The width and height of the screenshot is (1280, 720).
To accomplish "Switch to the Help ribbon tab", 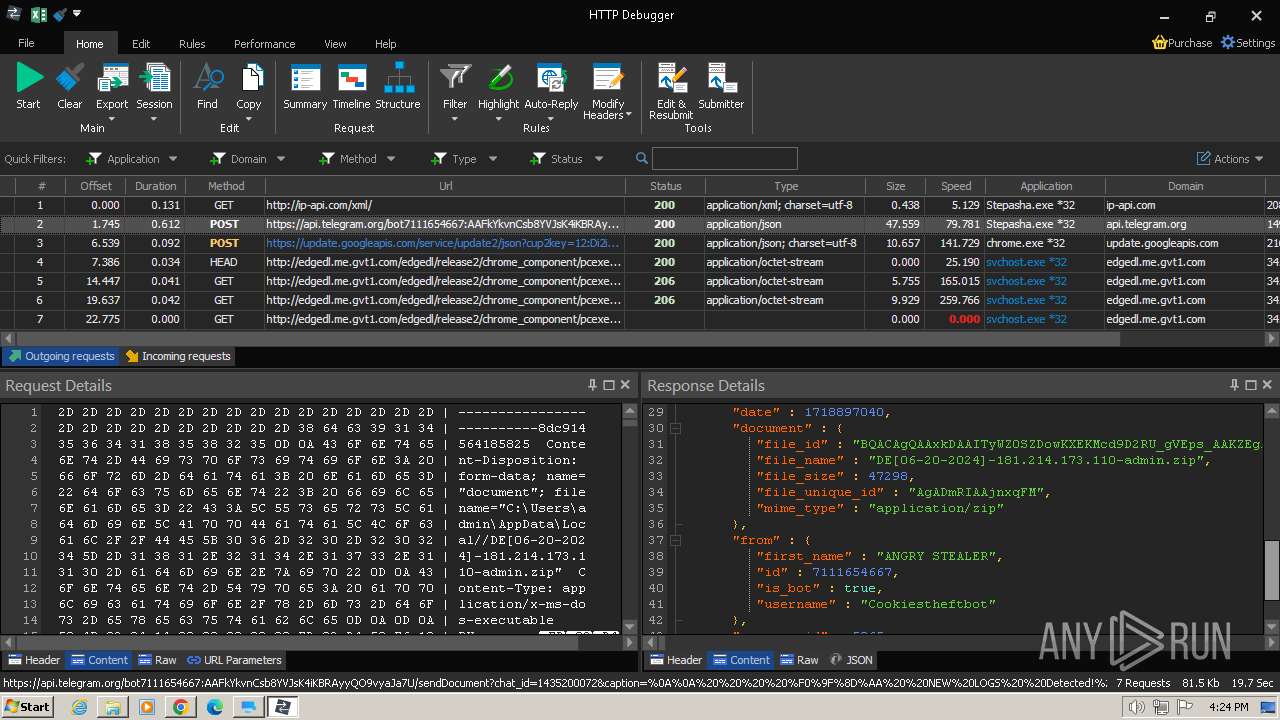I will 386,44.
